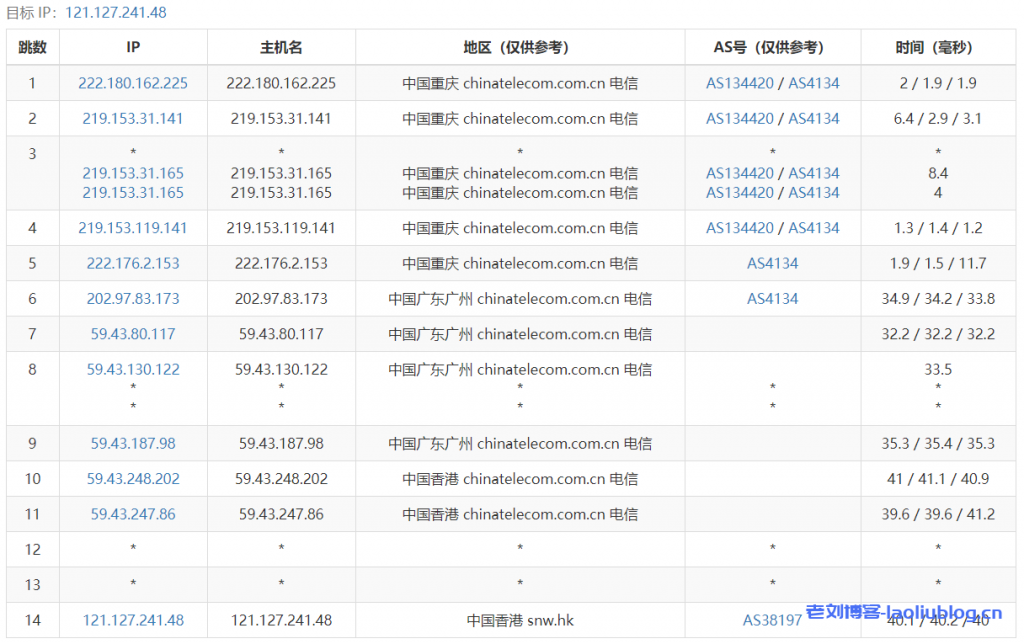
Task: Open the AS38197 link on hop 14
Action: click(772, 619)
